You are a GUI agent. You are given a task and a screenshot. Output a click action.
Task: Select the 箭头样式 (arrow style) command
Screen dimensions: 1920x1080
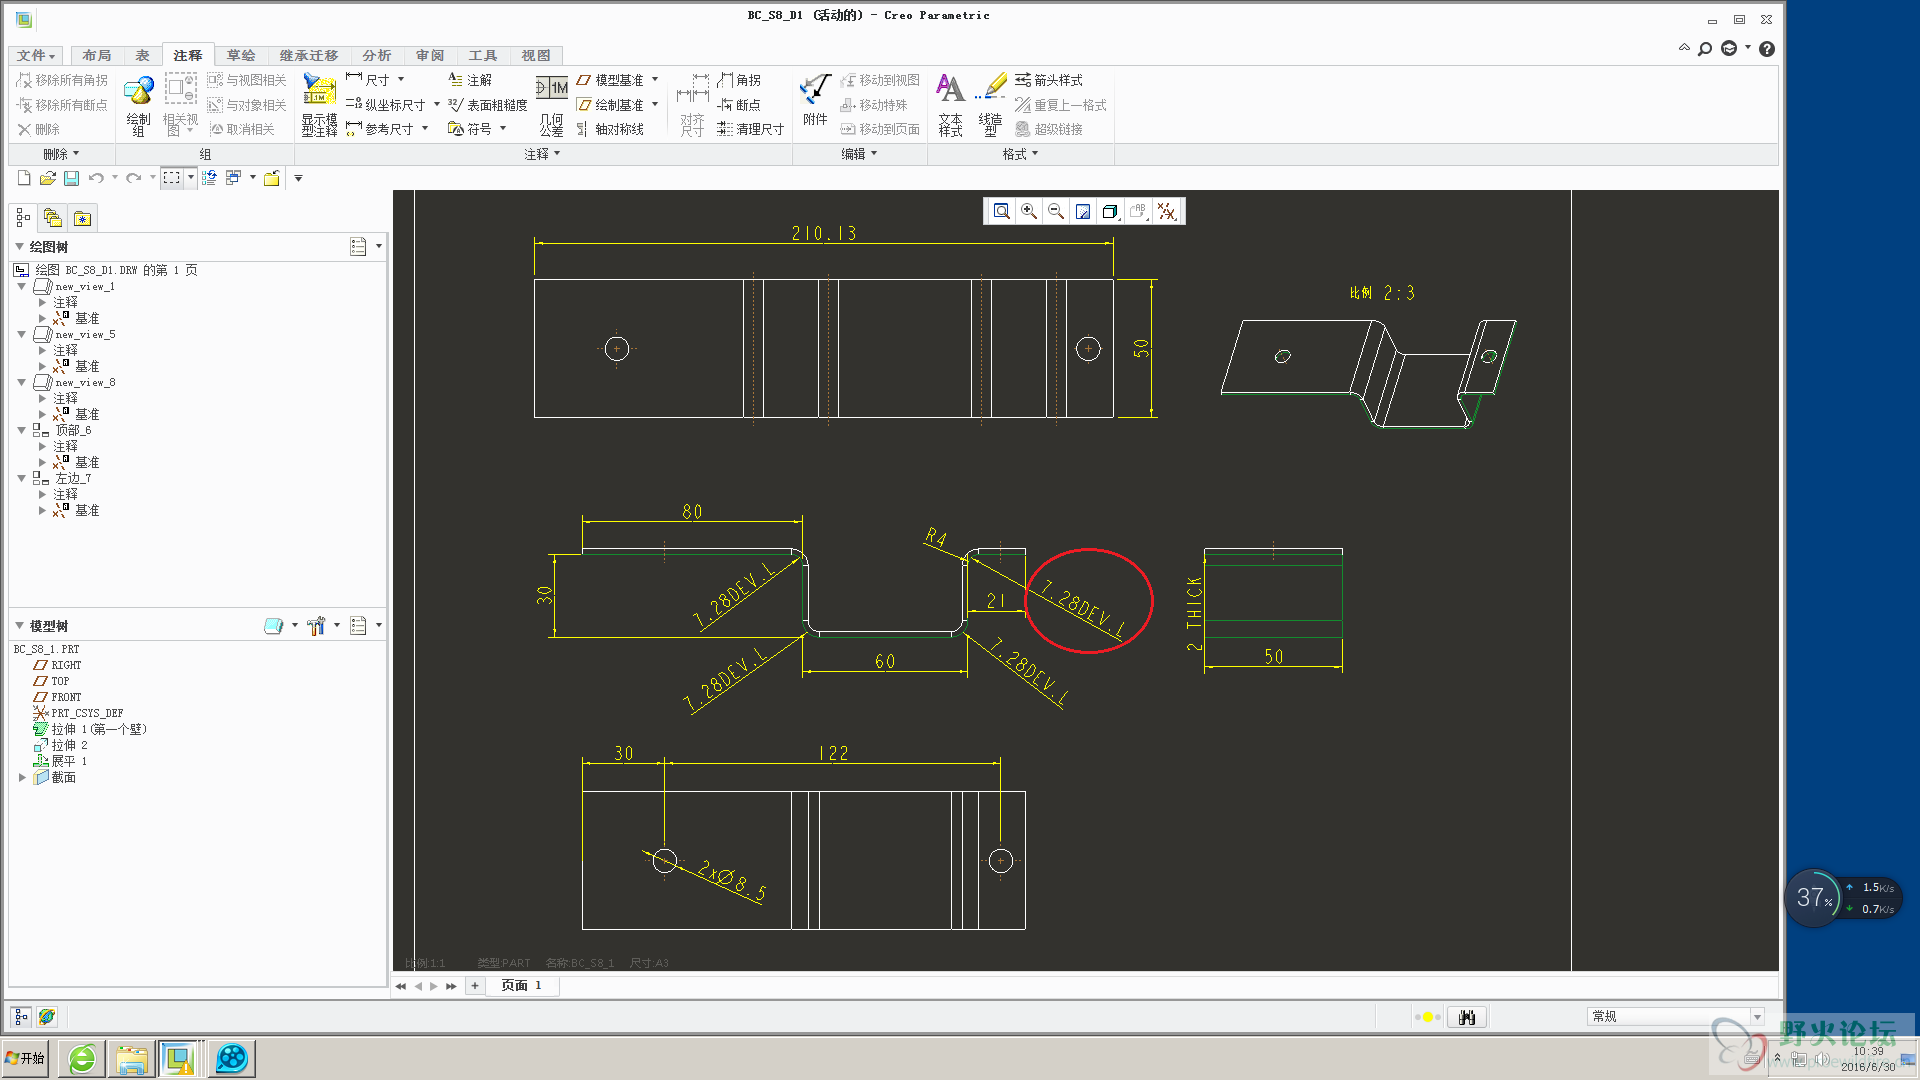click(x=1049, y=80)
